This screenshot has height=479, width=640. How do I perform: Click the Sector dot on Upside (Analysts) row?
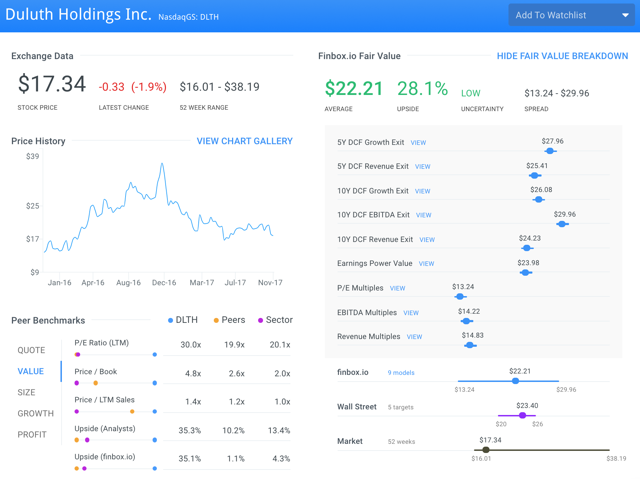pyautogui.click(x=87, y=440)
